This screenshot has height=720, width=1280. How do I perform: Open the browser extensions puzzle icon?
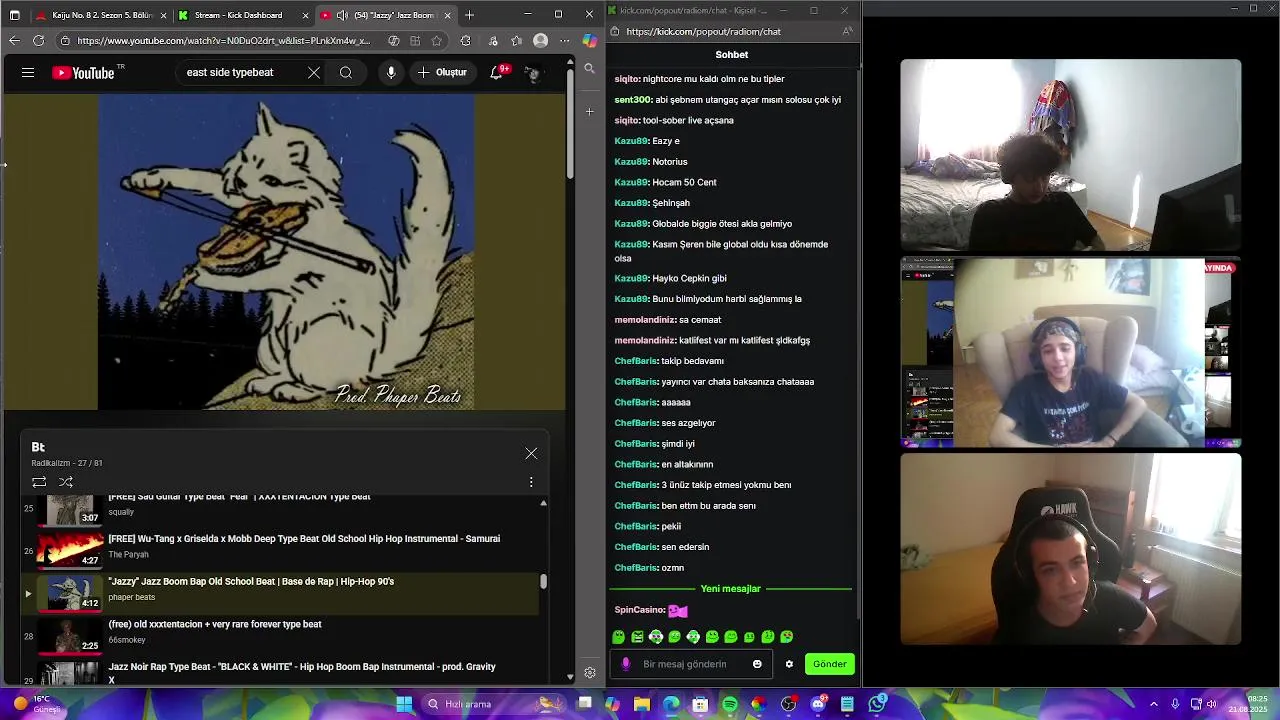tap(466, 41)
